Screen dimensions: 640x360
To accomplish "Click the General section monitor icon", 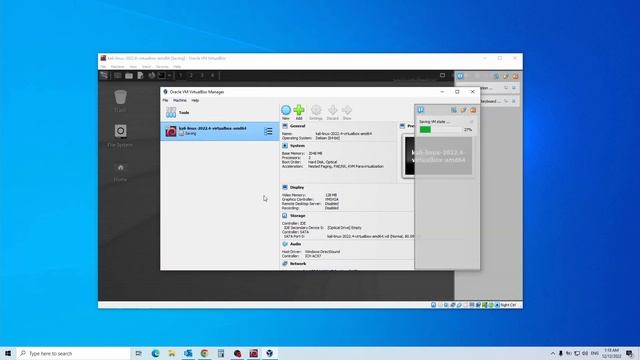I will [285, 126].
